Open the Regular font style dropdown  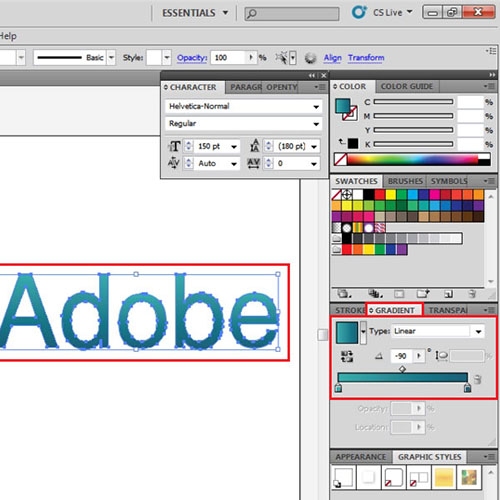316,124
